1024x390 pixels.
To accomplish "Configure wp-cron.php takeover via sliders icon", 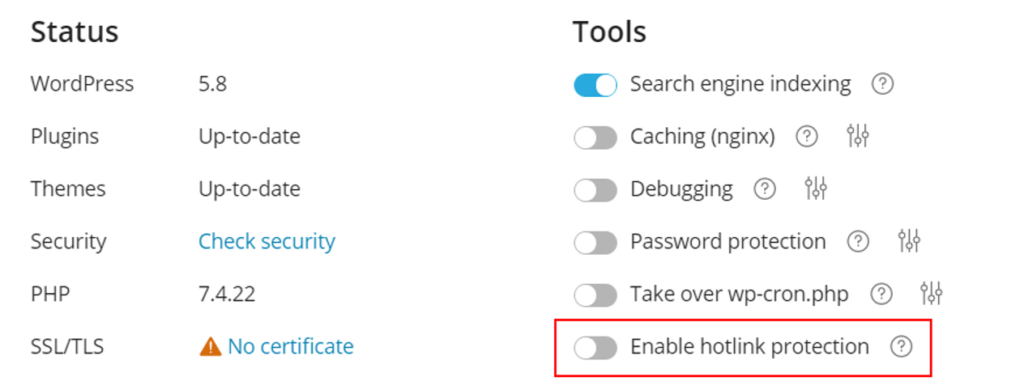I will tap(932, 293).
